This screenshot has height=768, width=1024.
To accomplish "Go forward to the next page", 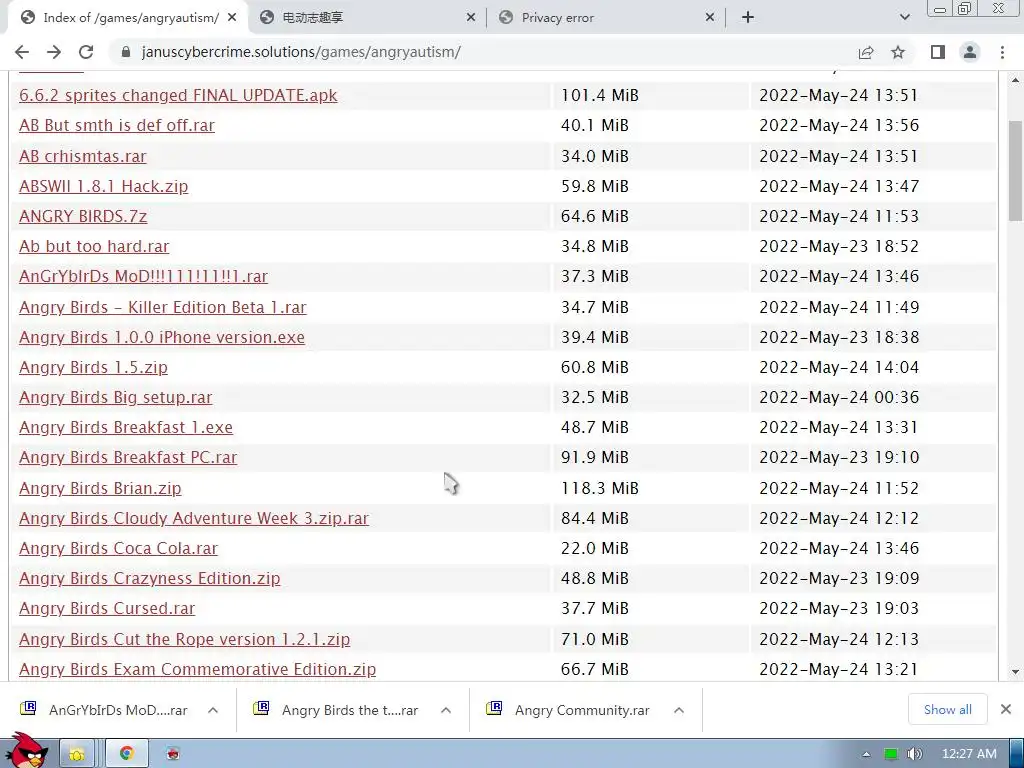I will coord(54,52).
